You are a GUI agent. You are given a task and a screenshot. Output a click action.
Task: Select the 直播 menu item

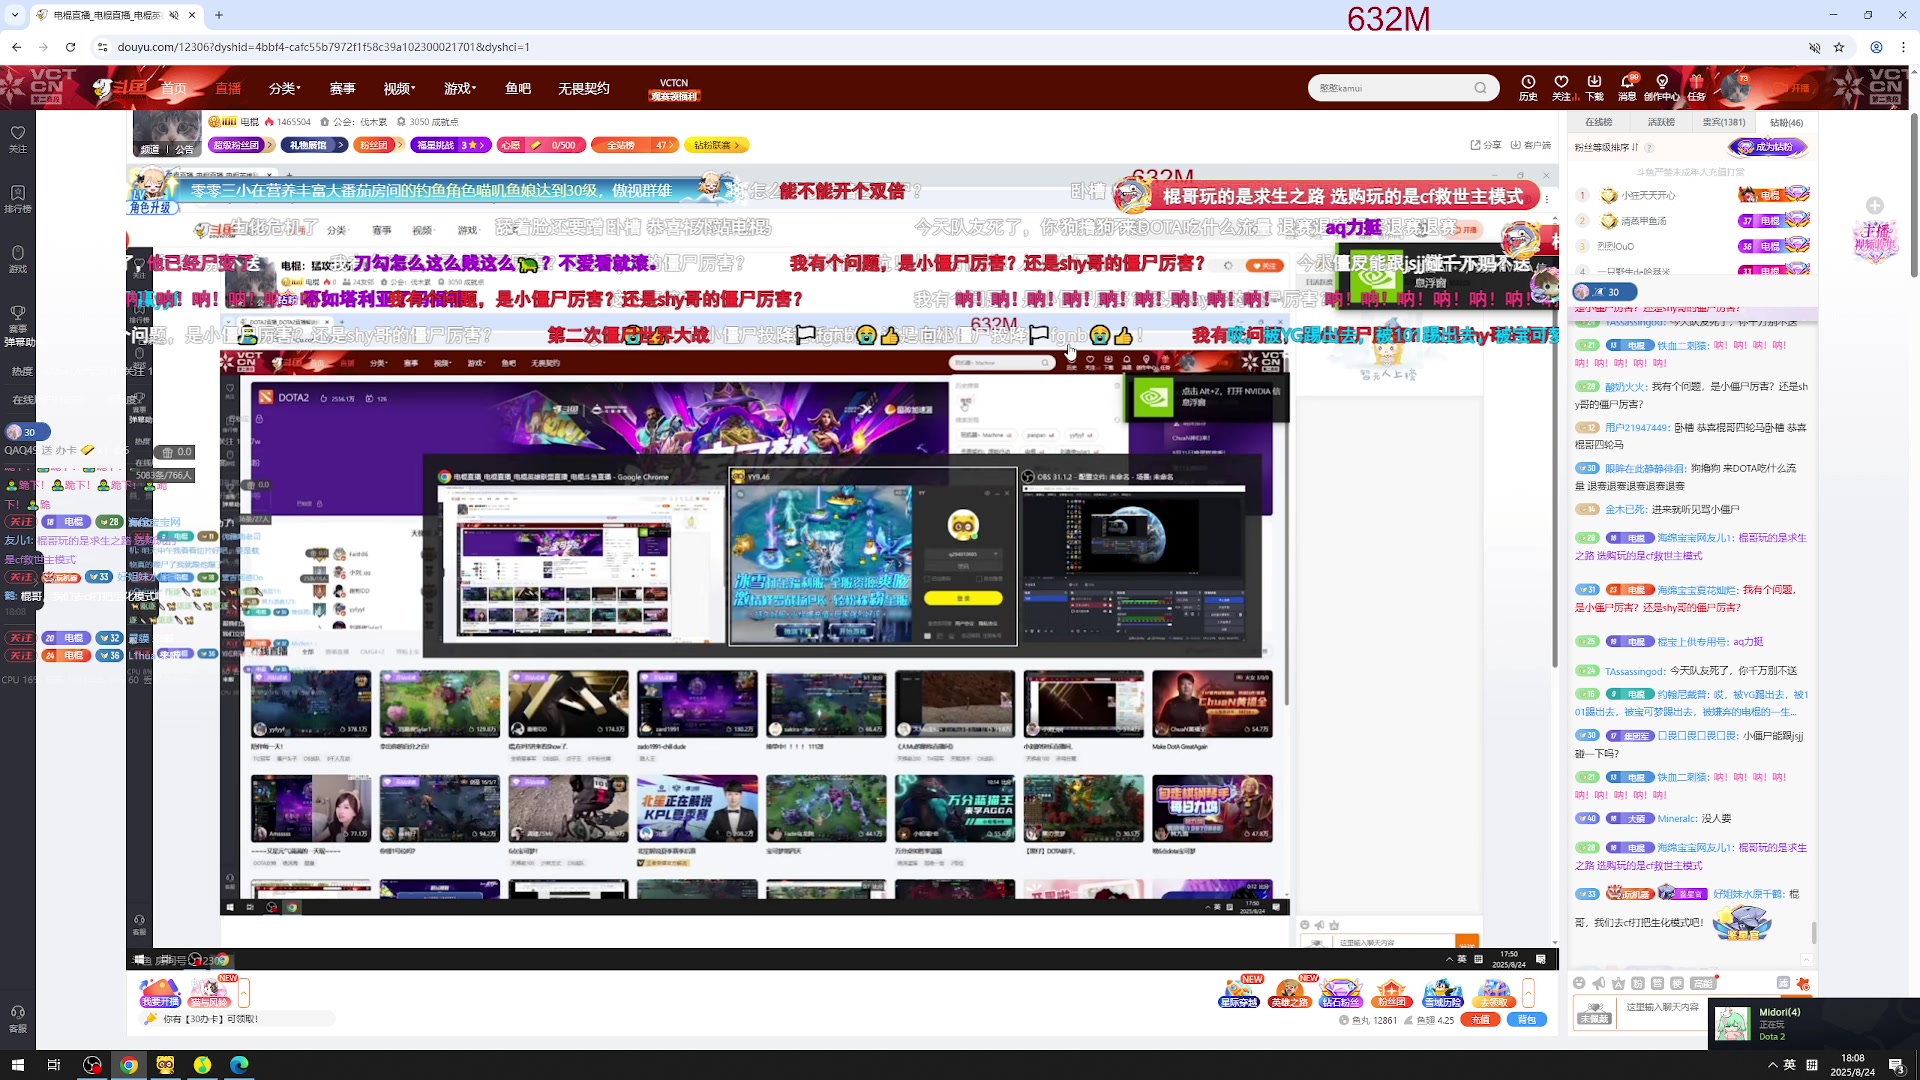[x=228, y=88]
